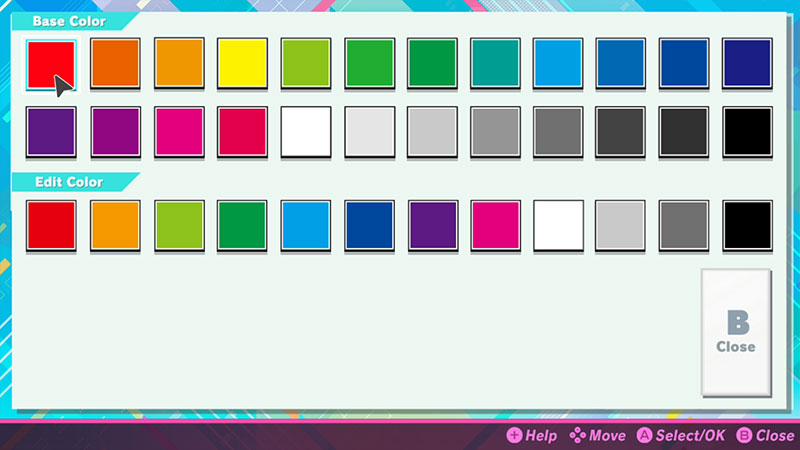Pick the royal blue Base Color swatch

[x=684, y=63]
